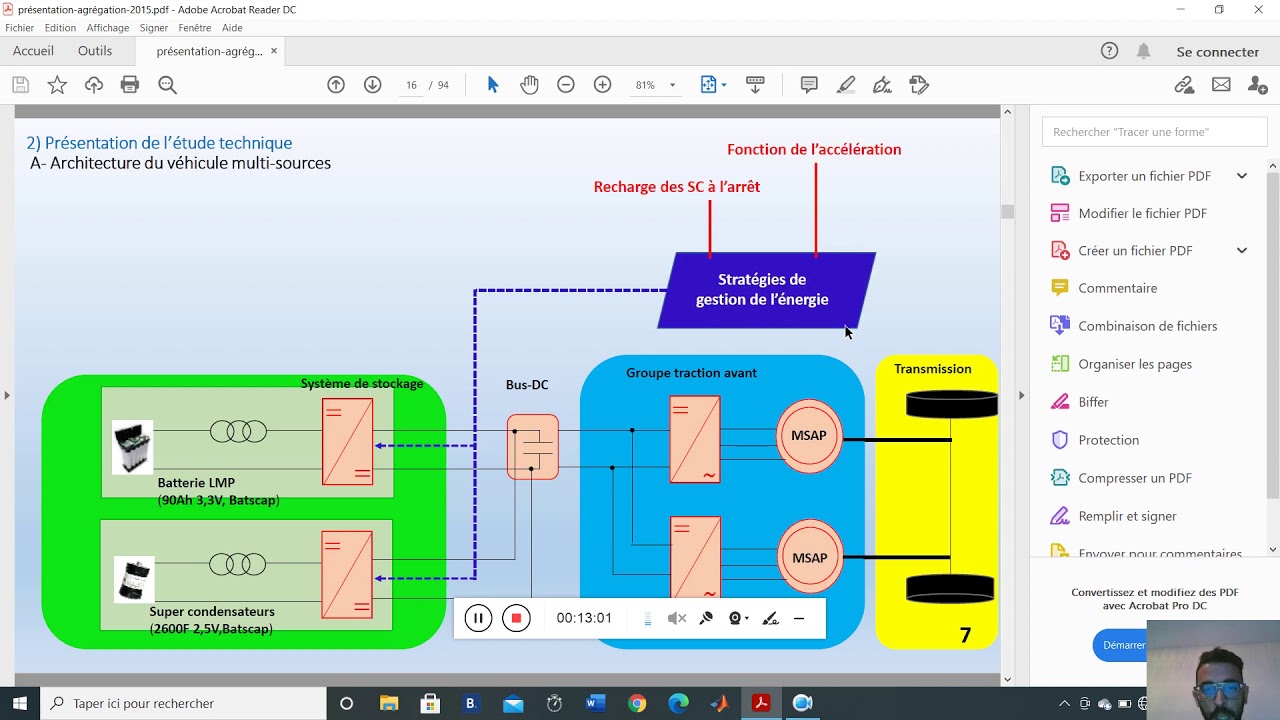Open the Biffer redaction tool
The width and height of the screenshot is (1280, 720).
pos(1093,402)
